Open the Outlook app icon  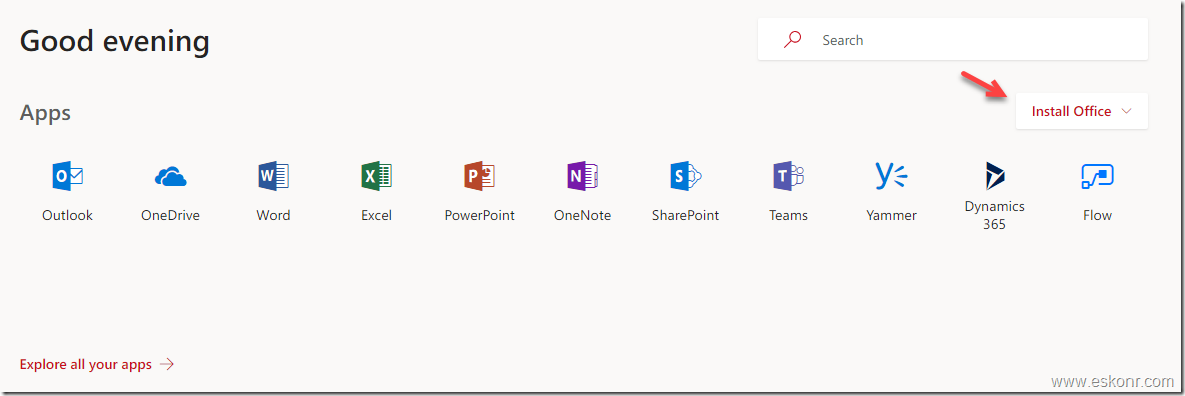click(67, 177)
